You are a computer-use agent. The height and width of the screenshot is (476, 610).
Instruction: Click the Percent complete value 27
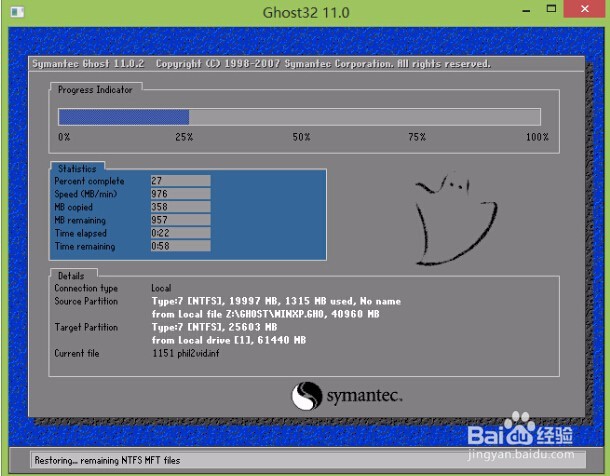click(181, 180)
